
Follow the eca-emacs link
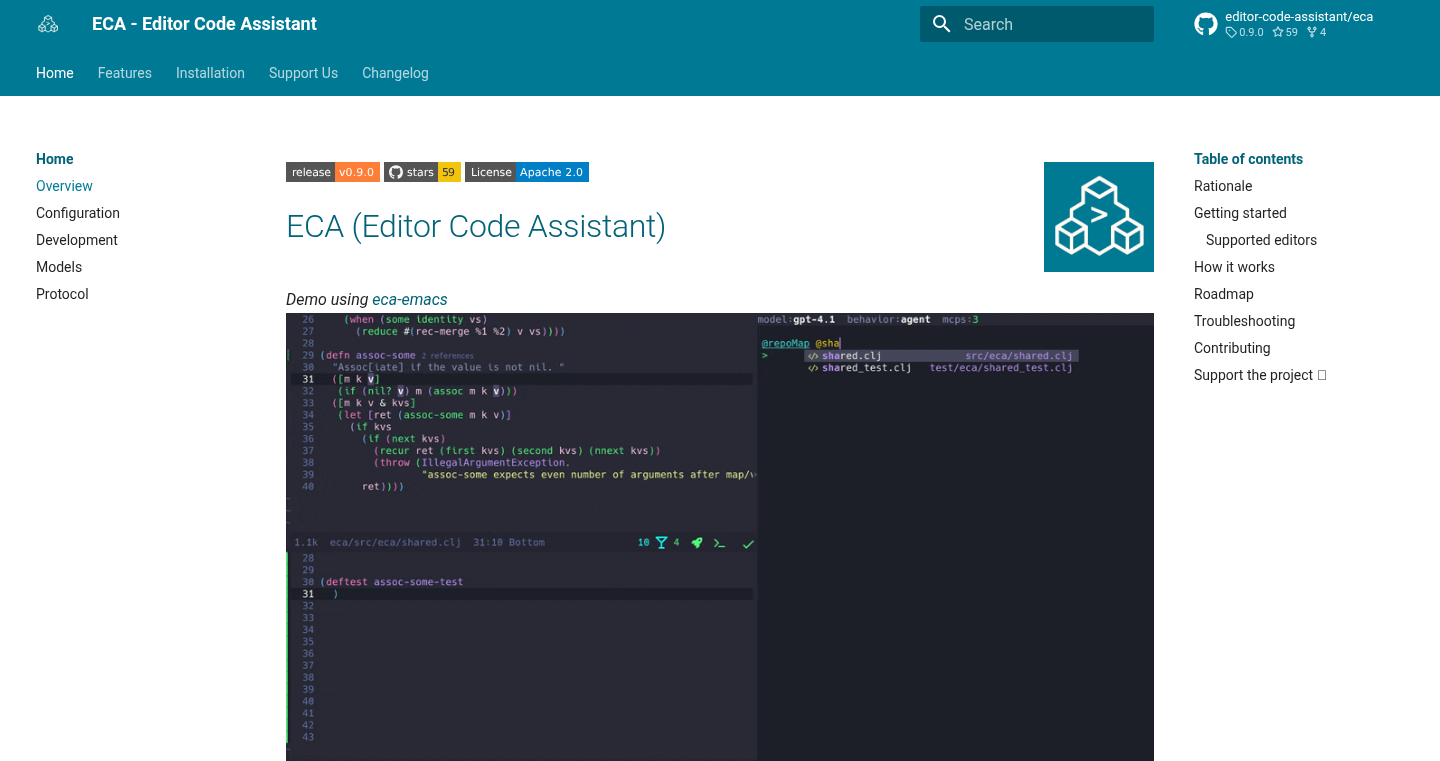coord(410,299)
